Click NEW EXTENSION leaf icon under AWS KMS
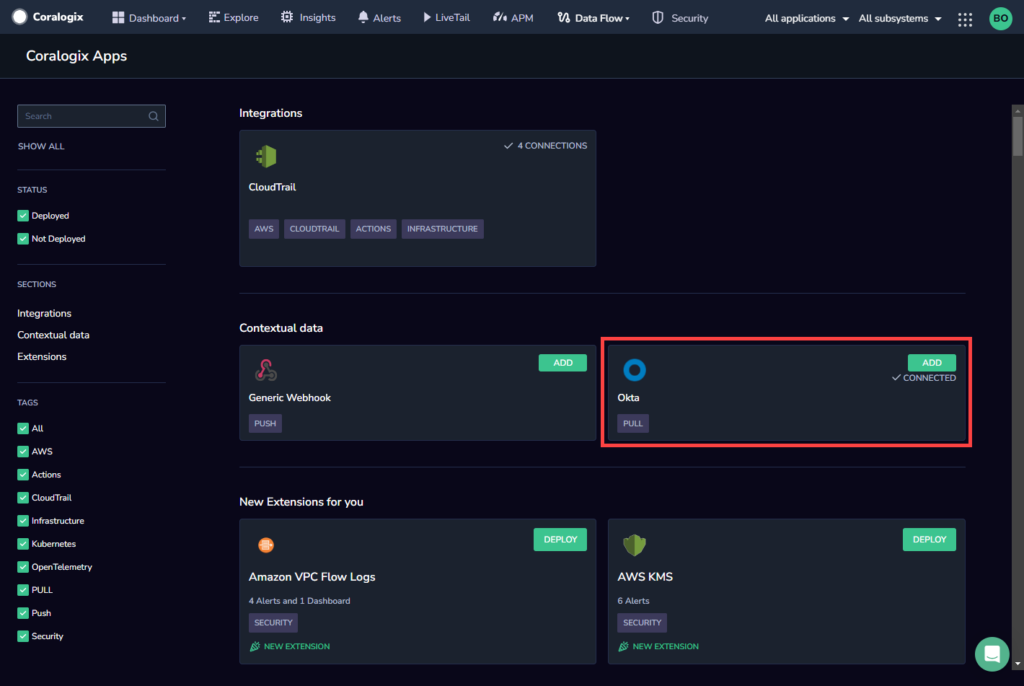 point(624,646)
